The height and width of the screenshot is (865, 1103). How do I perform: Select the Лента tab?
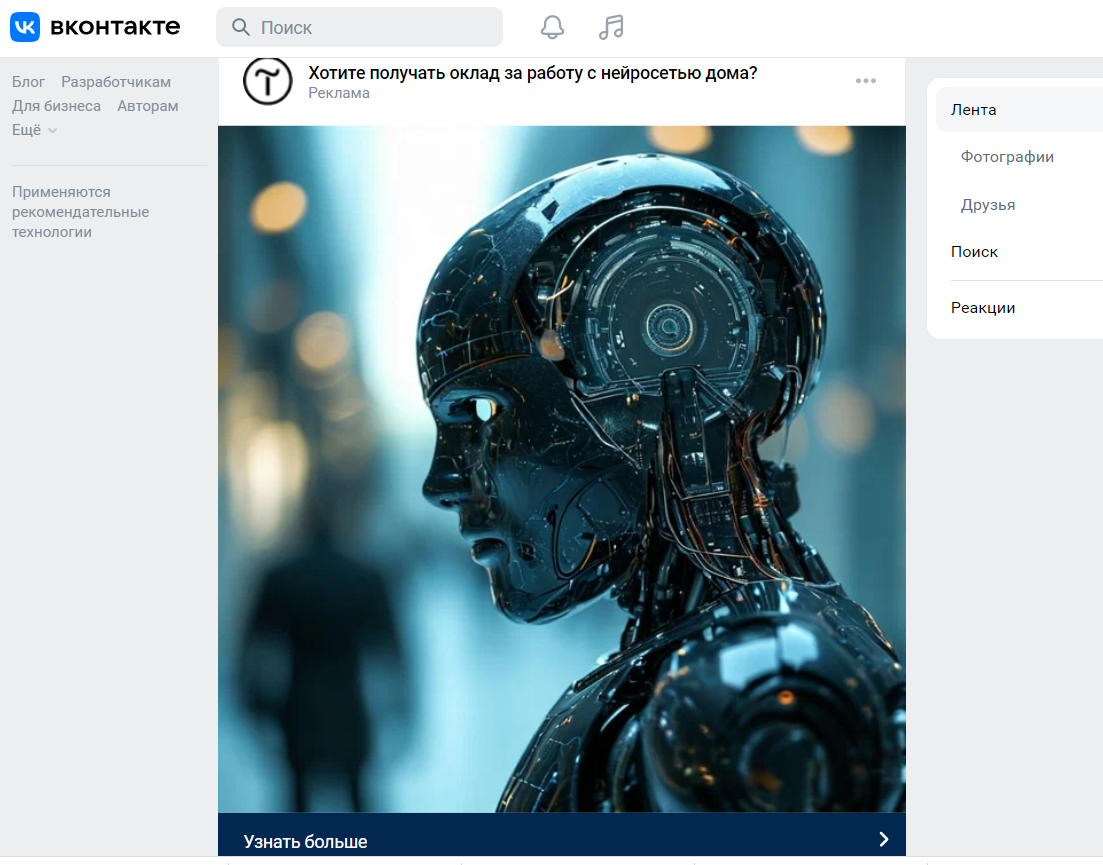[x=1019, y=110]
